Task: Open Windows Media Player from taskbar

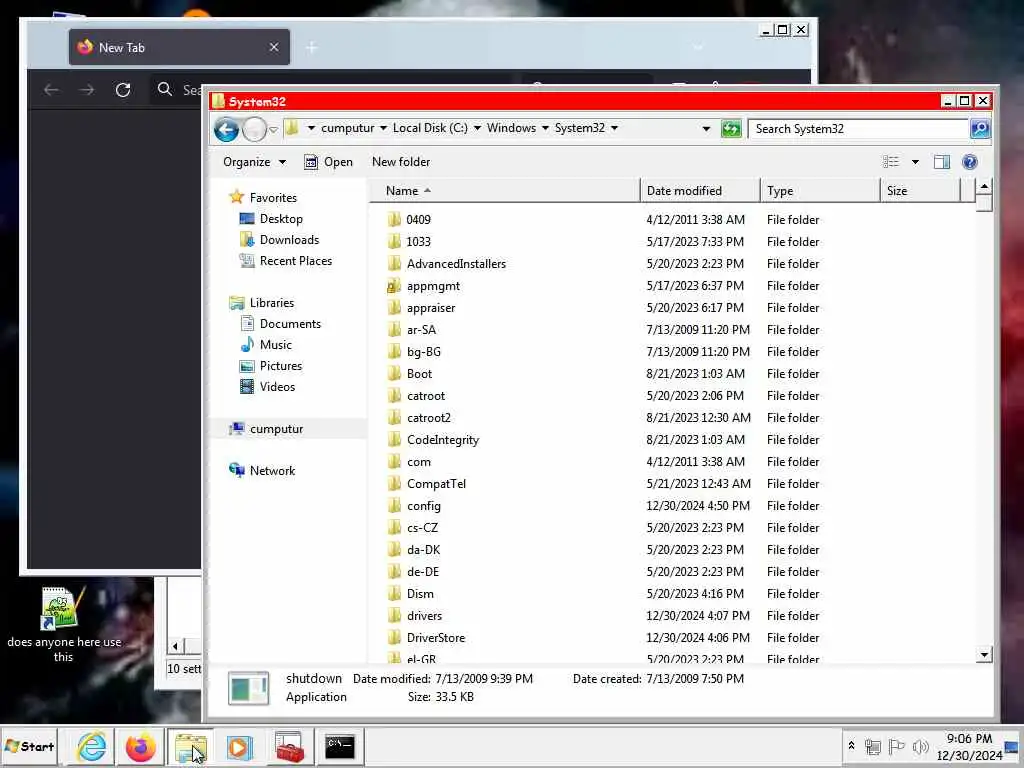Action: [x=239, y=747]
